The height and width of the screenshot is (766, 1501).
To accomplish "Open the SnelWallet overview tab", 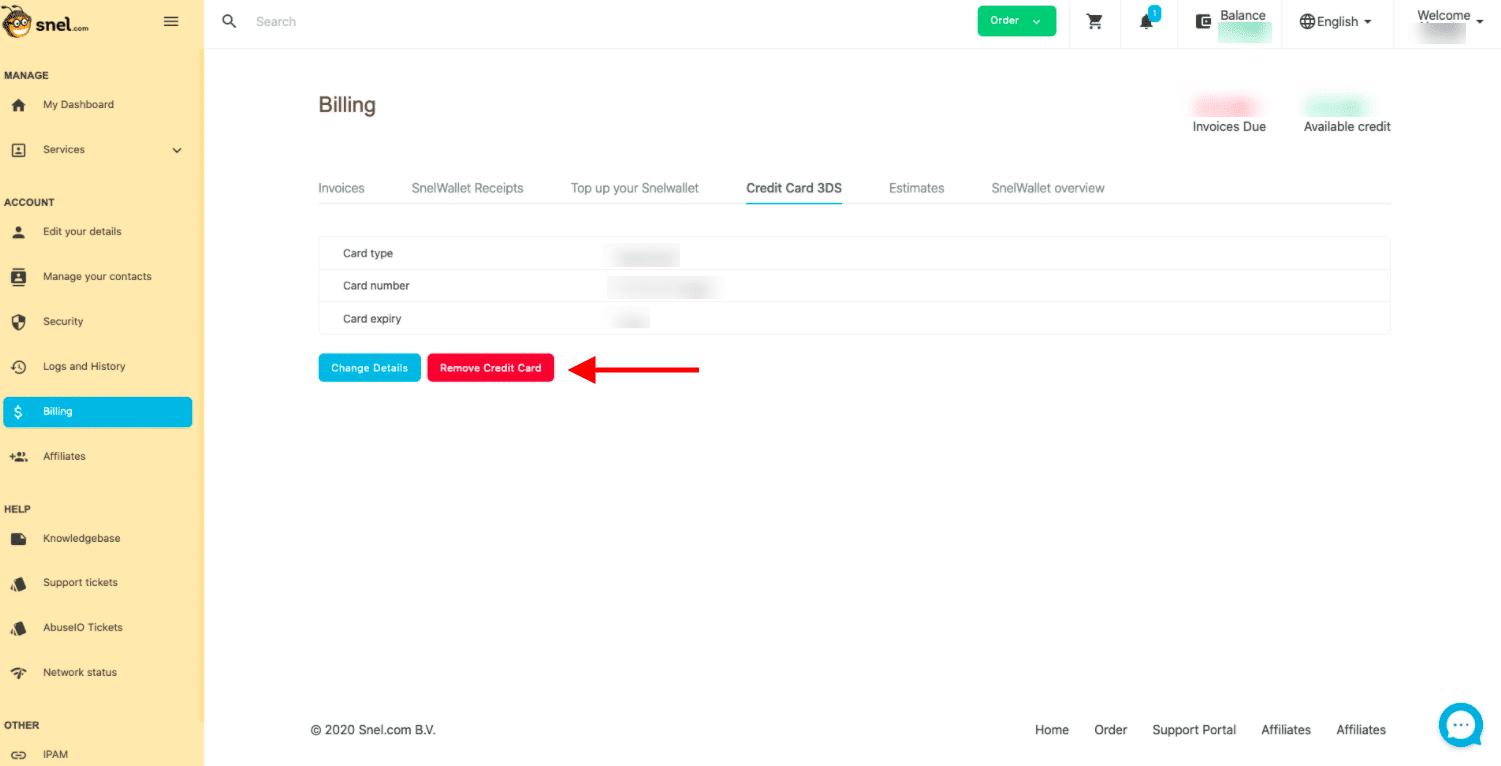I will coord(1048,188).
